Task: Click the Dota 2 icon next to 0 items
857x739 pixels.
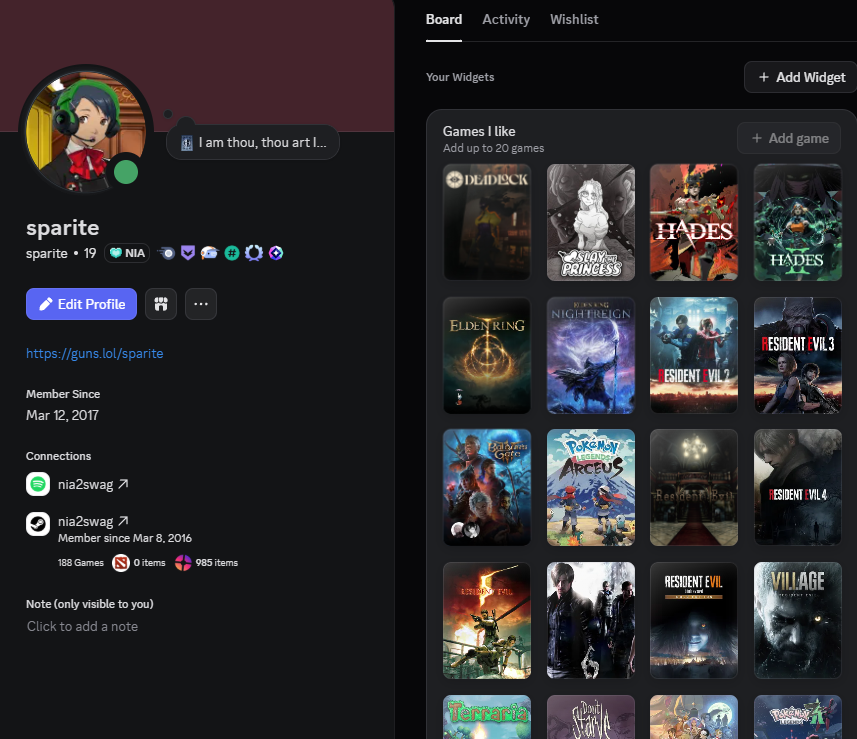Action: click(121, 562)
